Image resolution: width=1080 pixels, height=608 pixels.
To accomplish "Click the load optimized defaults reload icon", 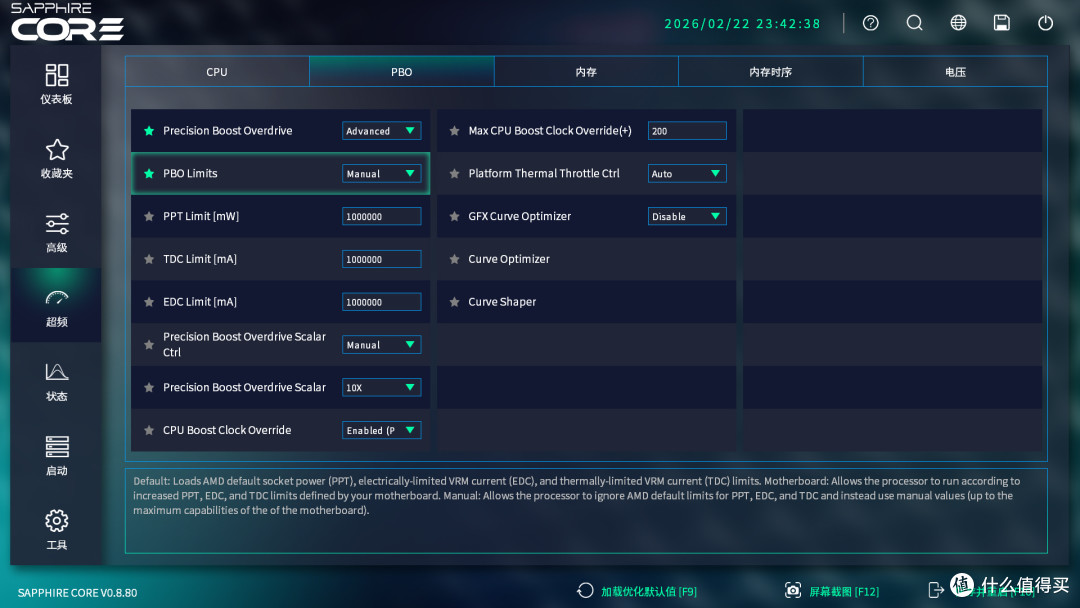I will click(585, 591).
